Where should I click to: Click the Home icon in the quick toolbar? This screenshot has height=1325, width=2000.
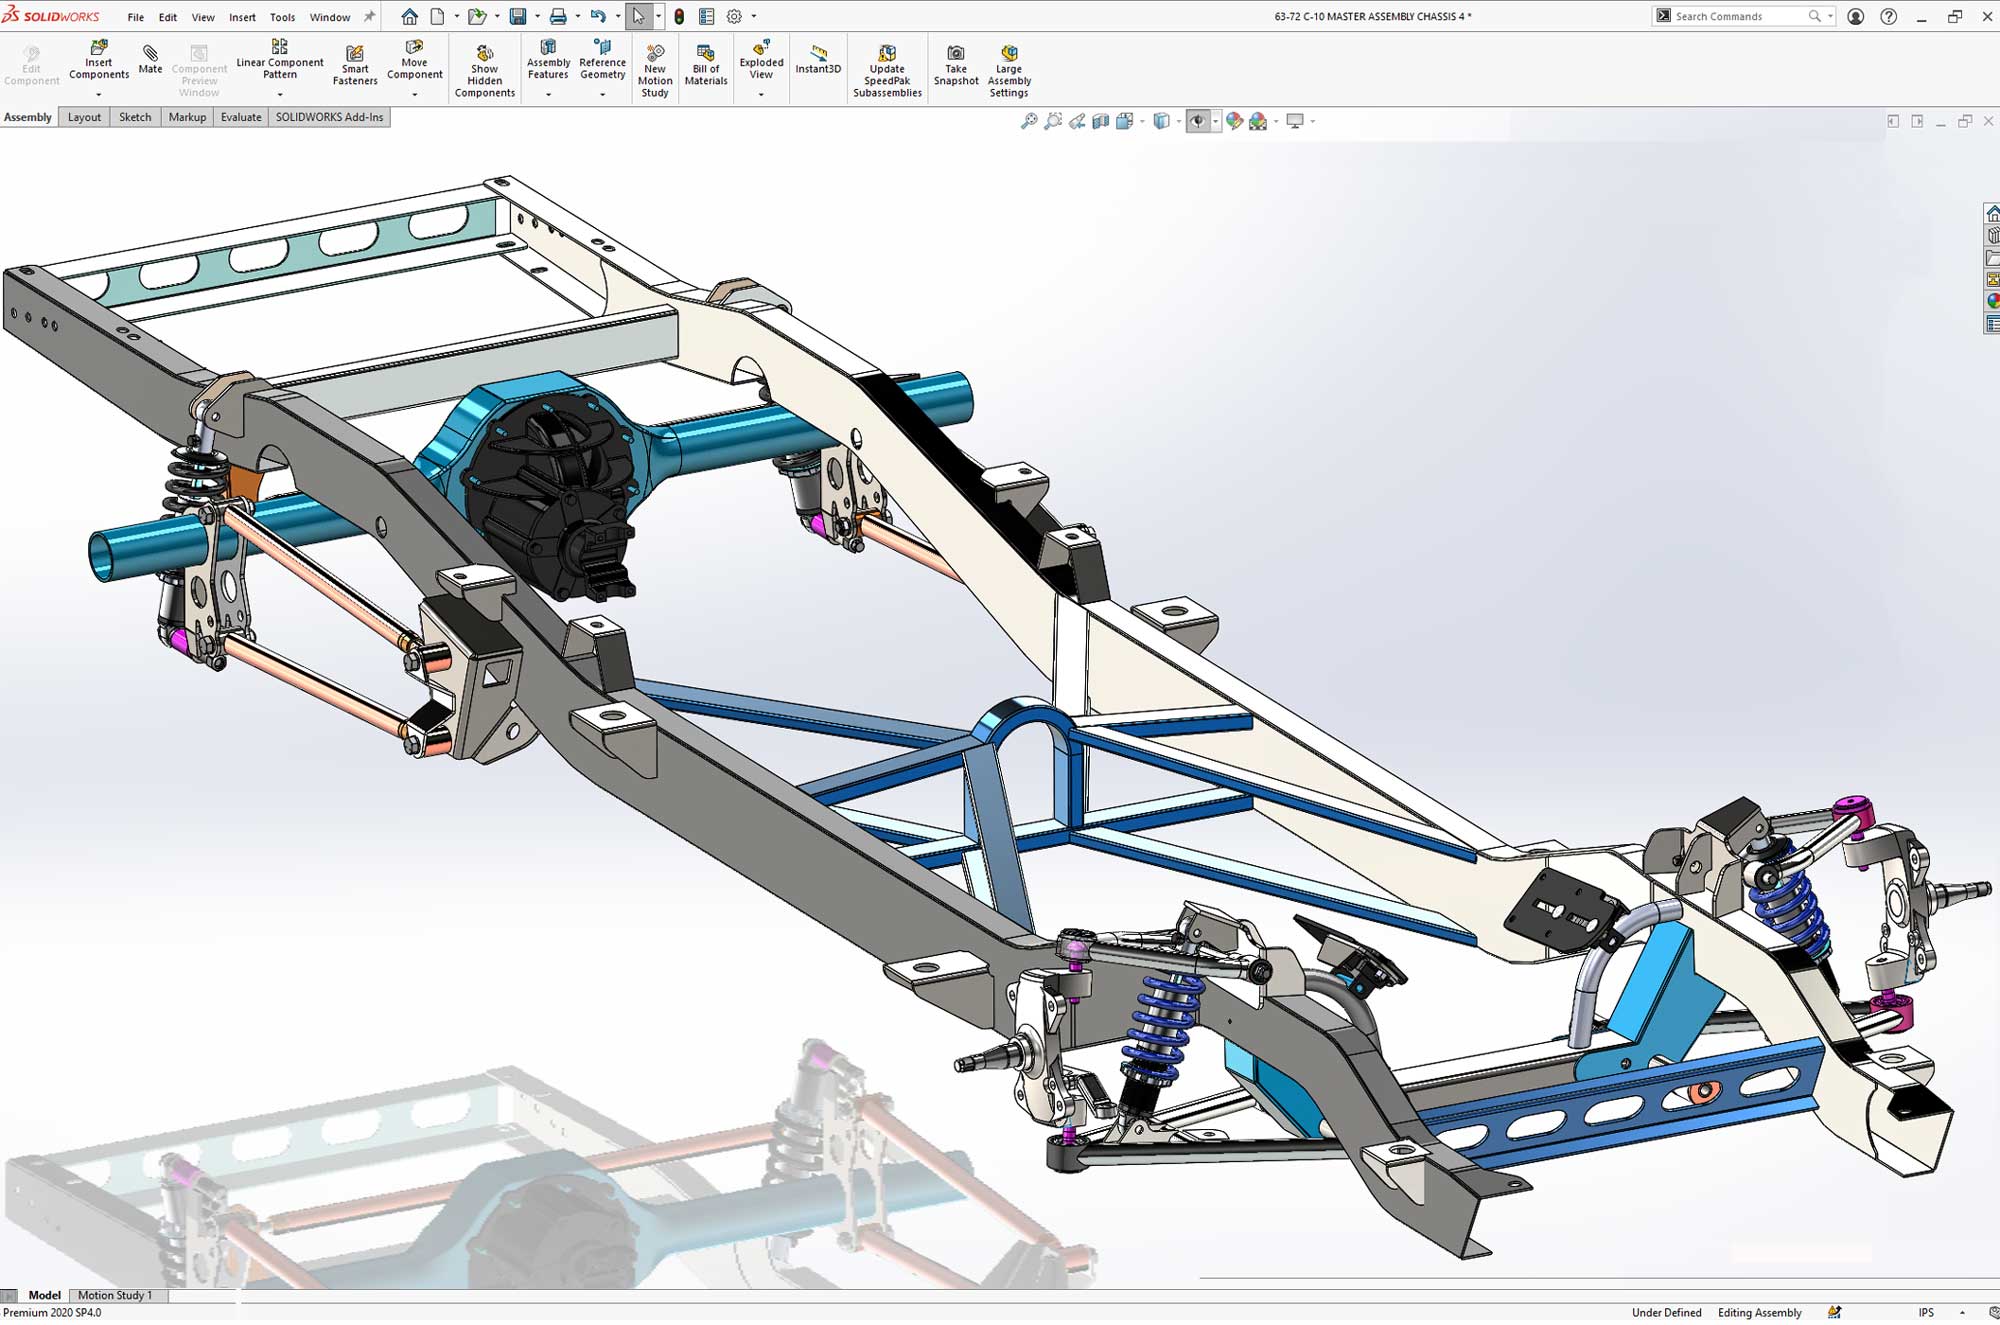[409, 16]
